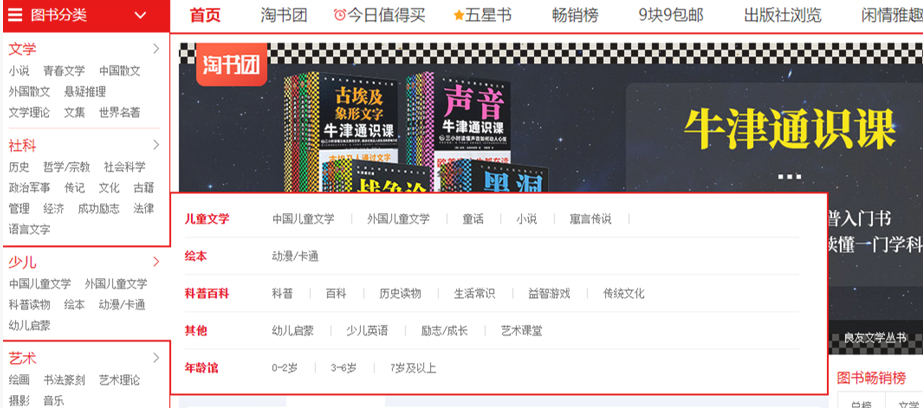Expand the 艺术 category chevron
The width and height of the screenshot is (923, 408).
tap(156, 358)
